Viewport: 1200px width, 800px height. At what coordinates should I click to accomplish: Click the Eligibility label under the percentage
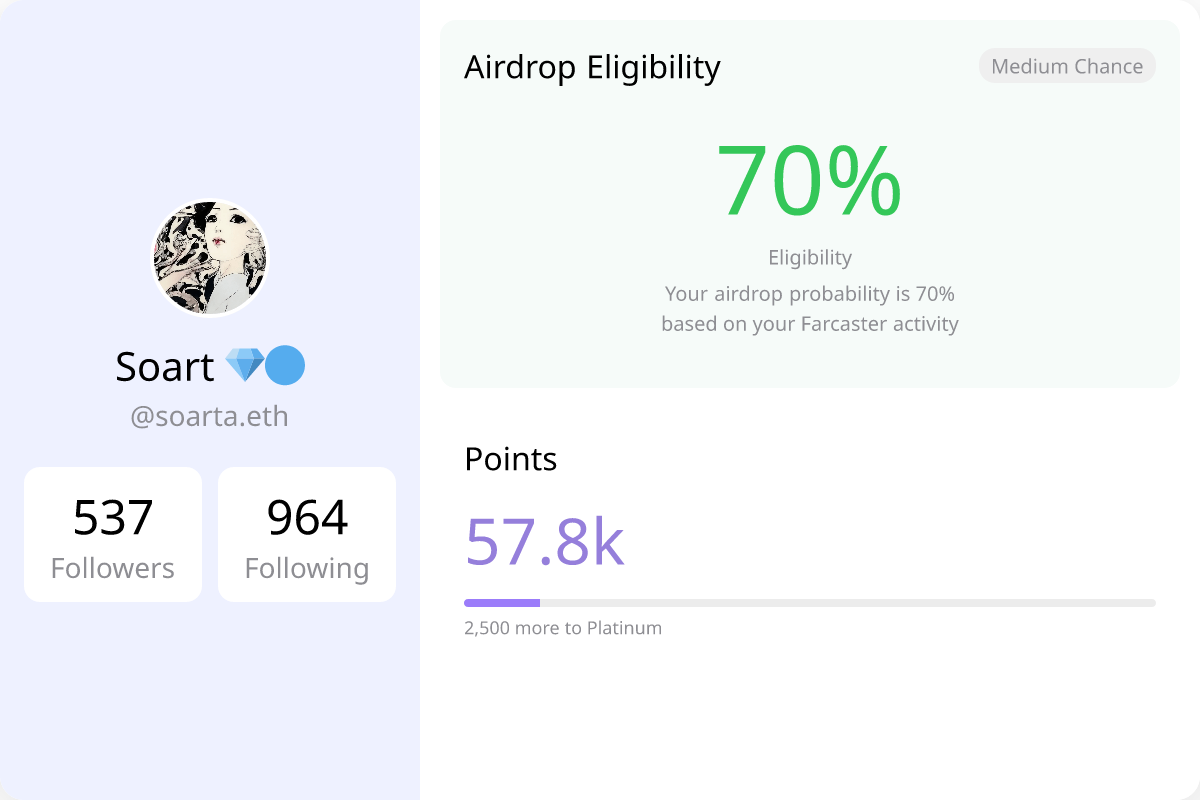810,257
